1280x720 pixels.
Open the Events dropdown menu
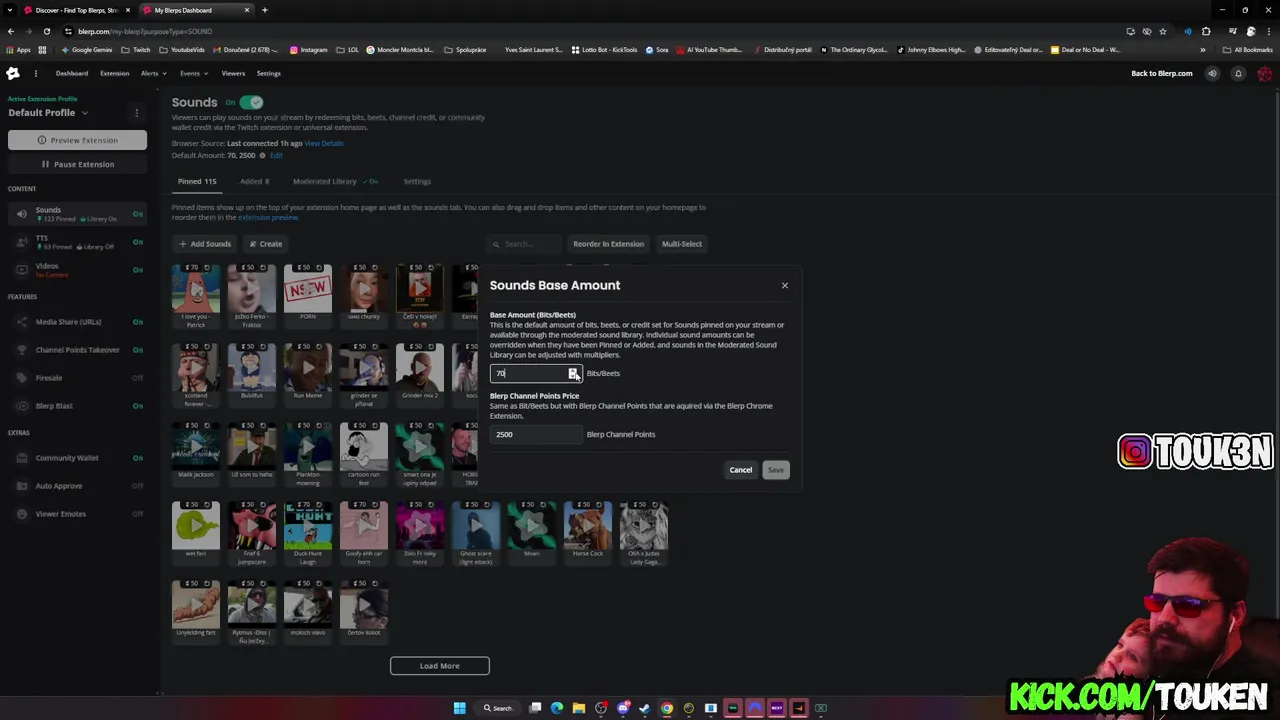tap(194, 73)
